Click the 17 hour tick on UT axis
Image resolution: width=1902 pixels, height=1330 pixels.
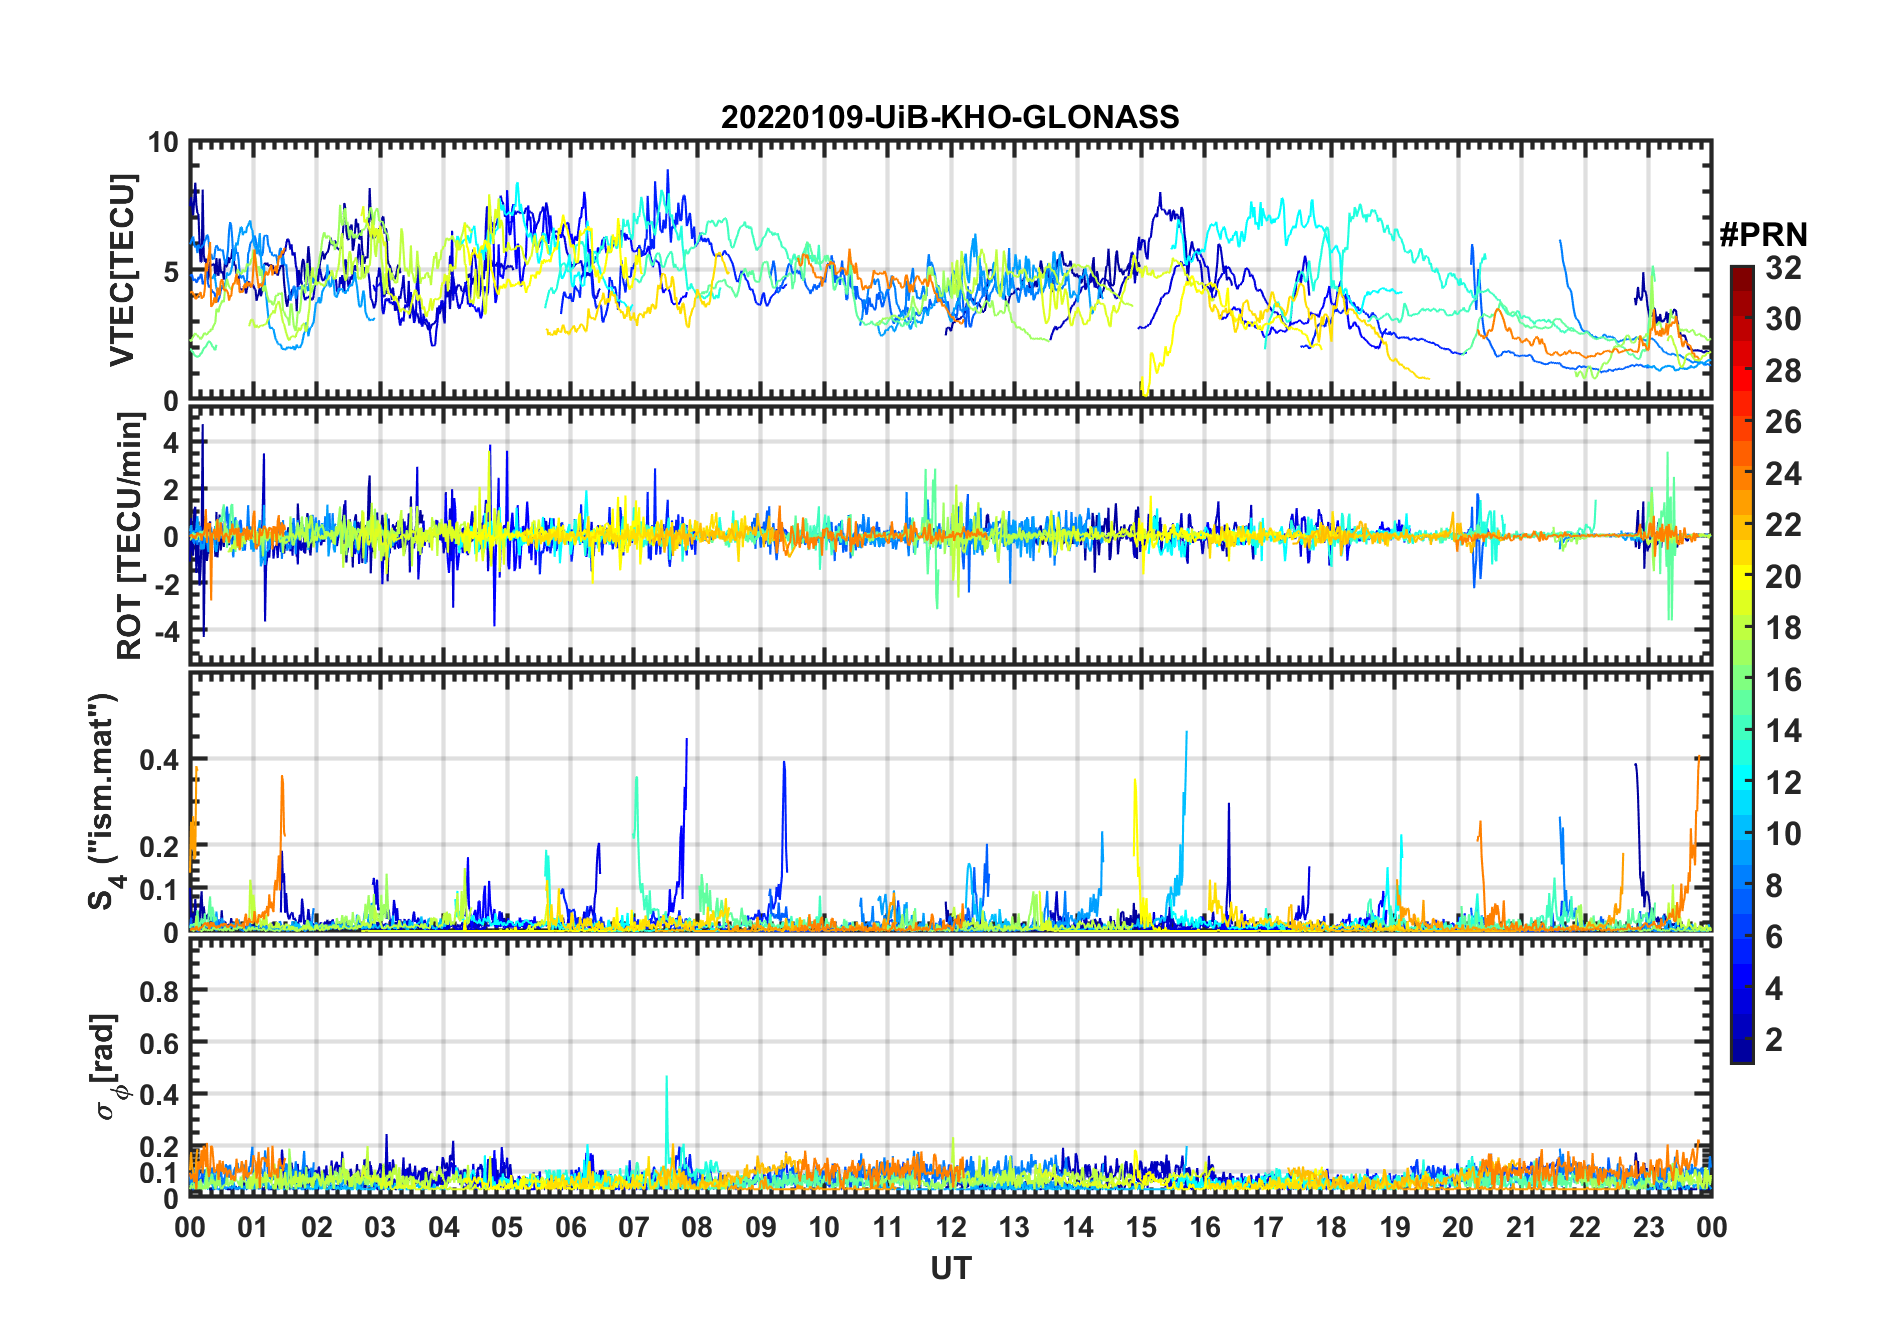pyautogui.click(x=1268, y=1227)
